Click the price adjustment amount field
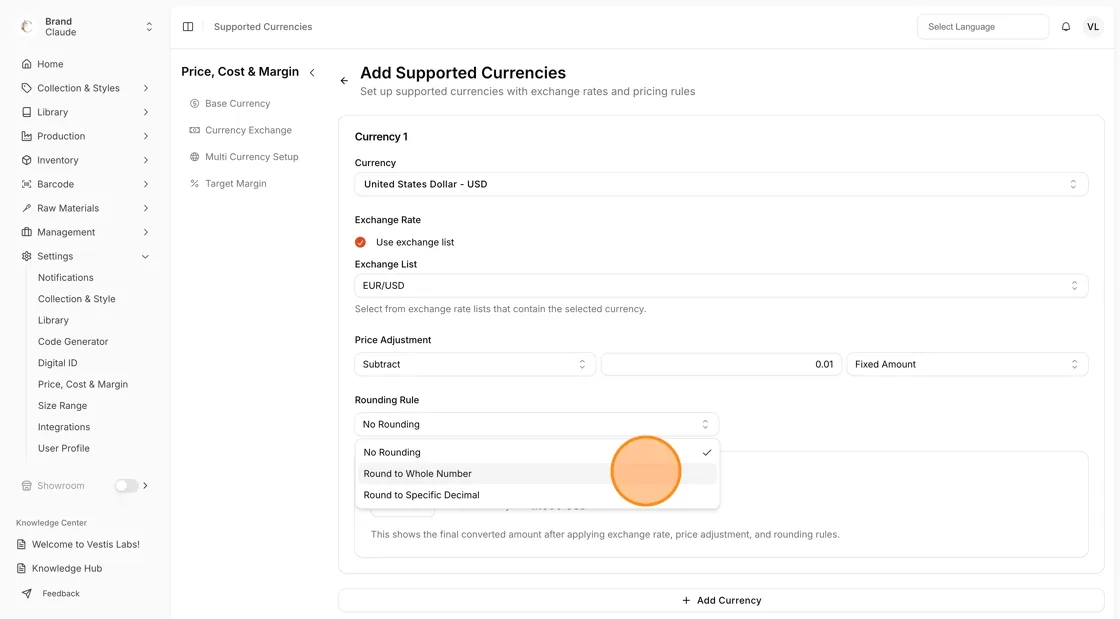Screen dimensions: 1120x619 click(x=721, y=364)
